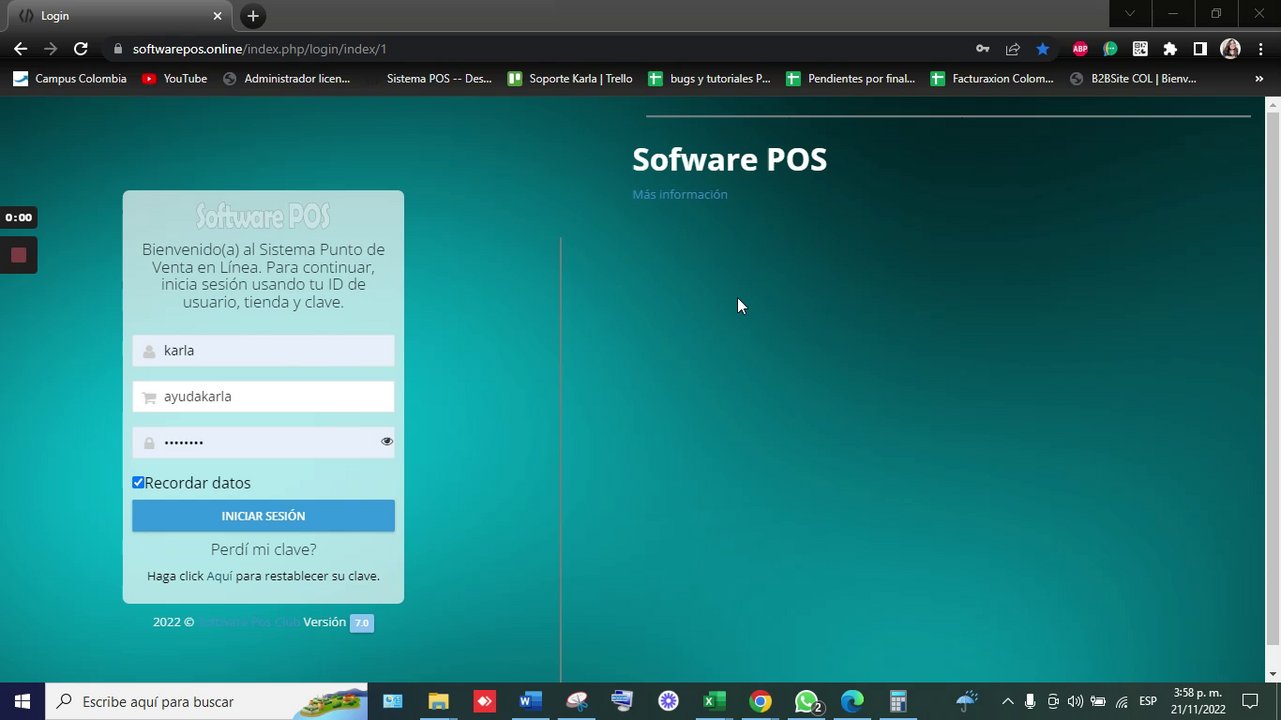Reload the page with the refresh icon
Screen dimensions: 1281x720
coord(81,48)
